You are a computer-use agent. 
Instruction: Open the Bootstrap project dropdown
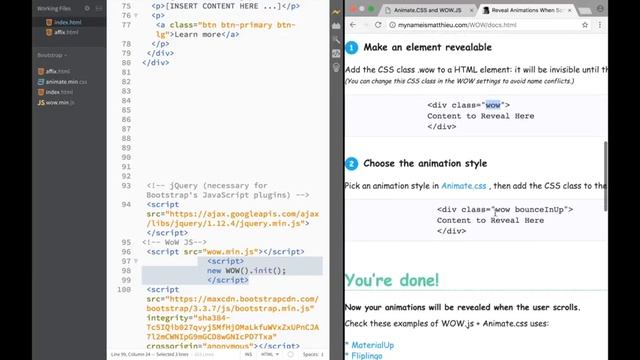click(x=52, y=55)
